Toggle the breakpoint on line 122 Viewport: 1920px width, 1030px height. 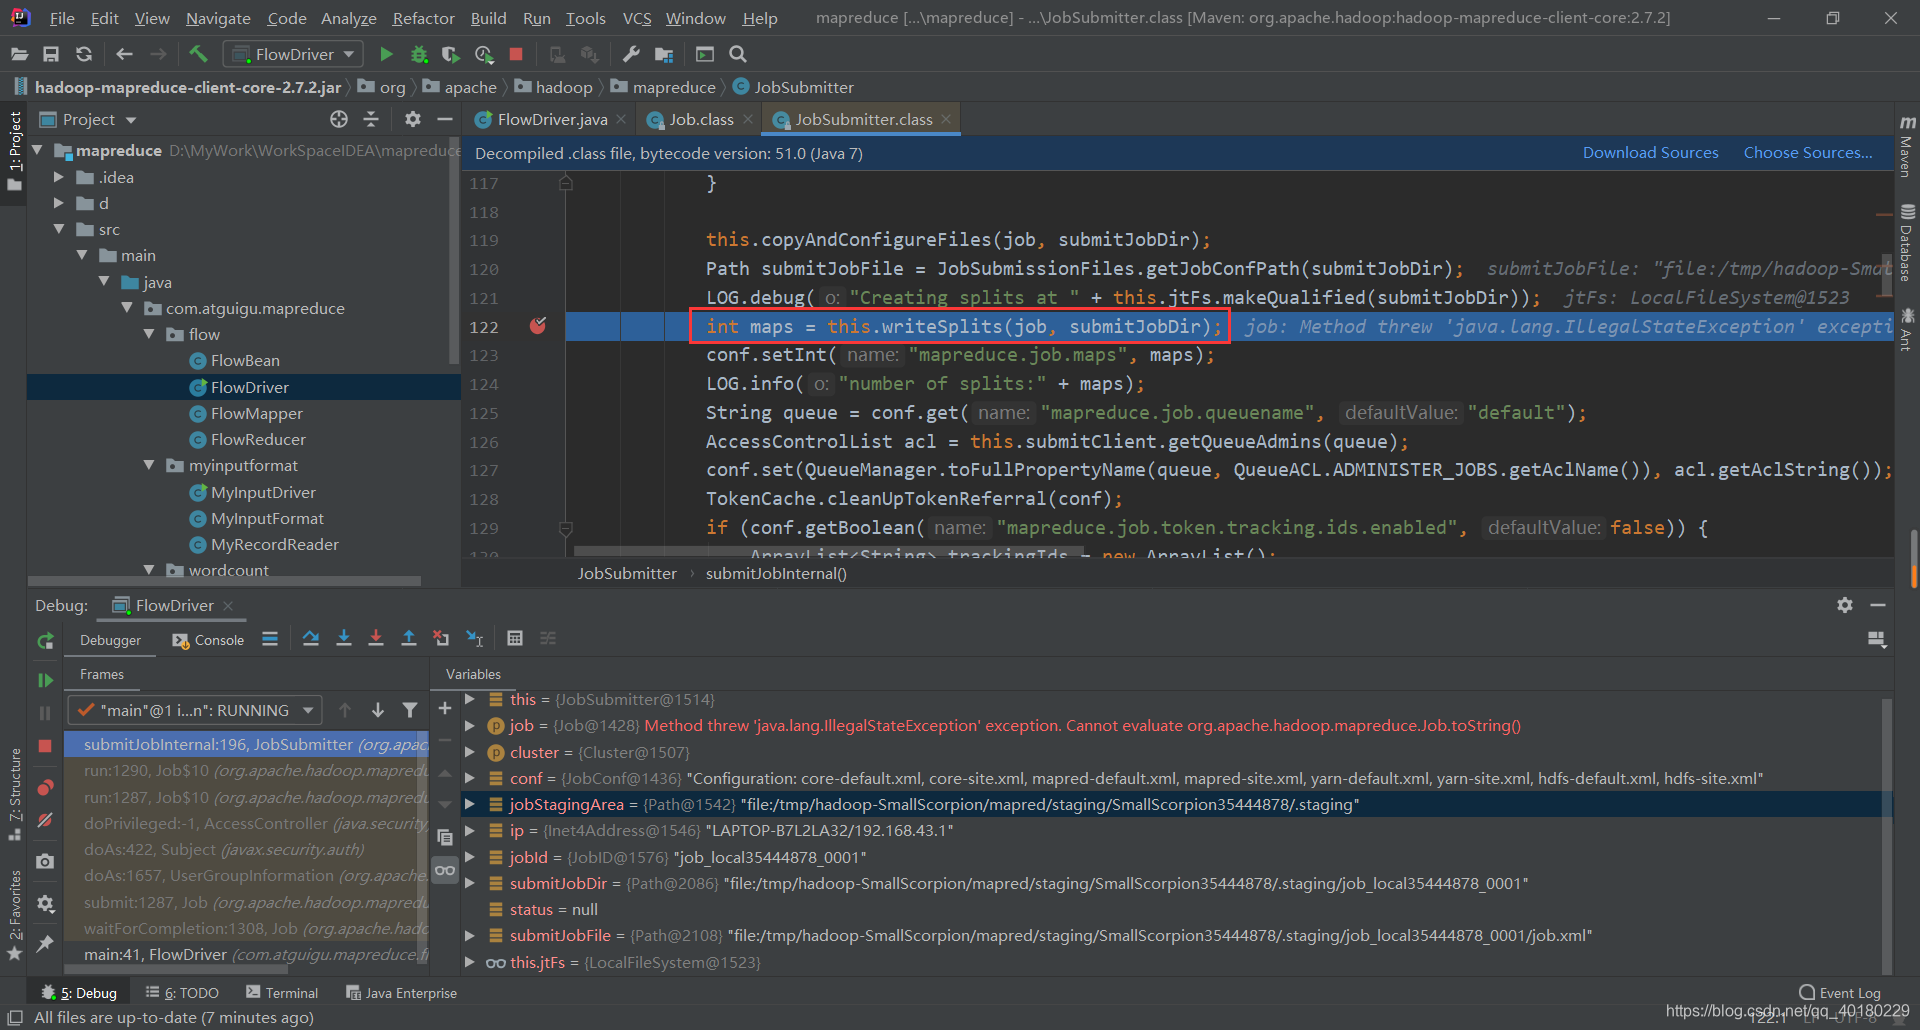[538, 326]
